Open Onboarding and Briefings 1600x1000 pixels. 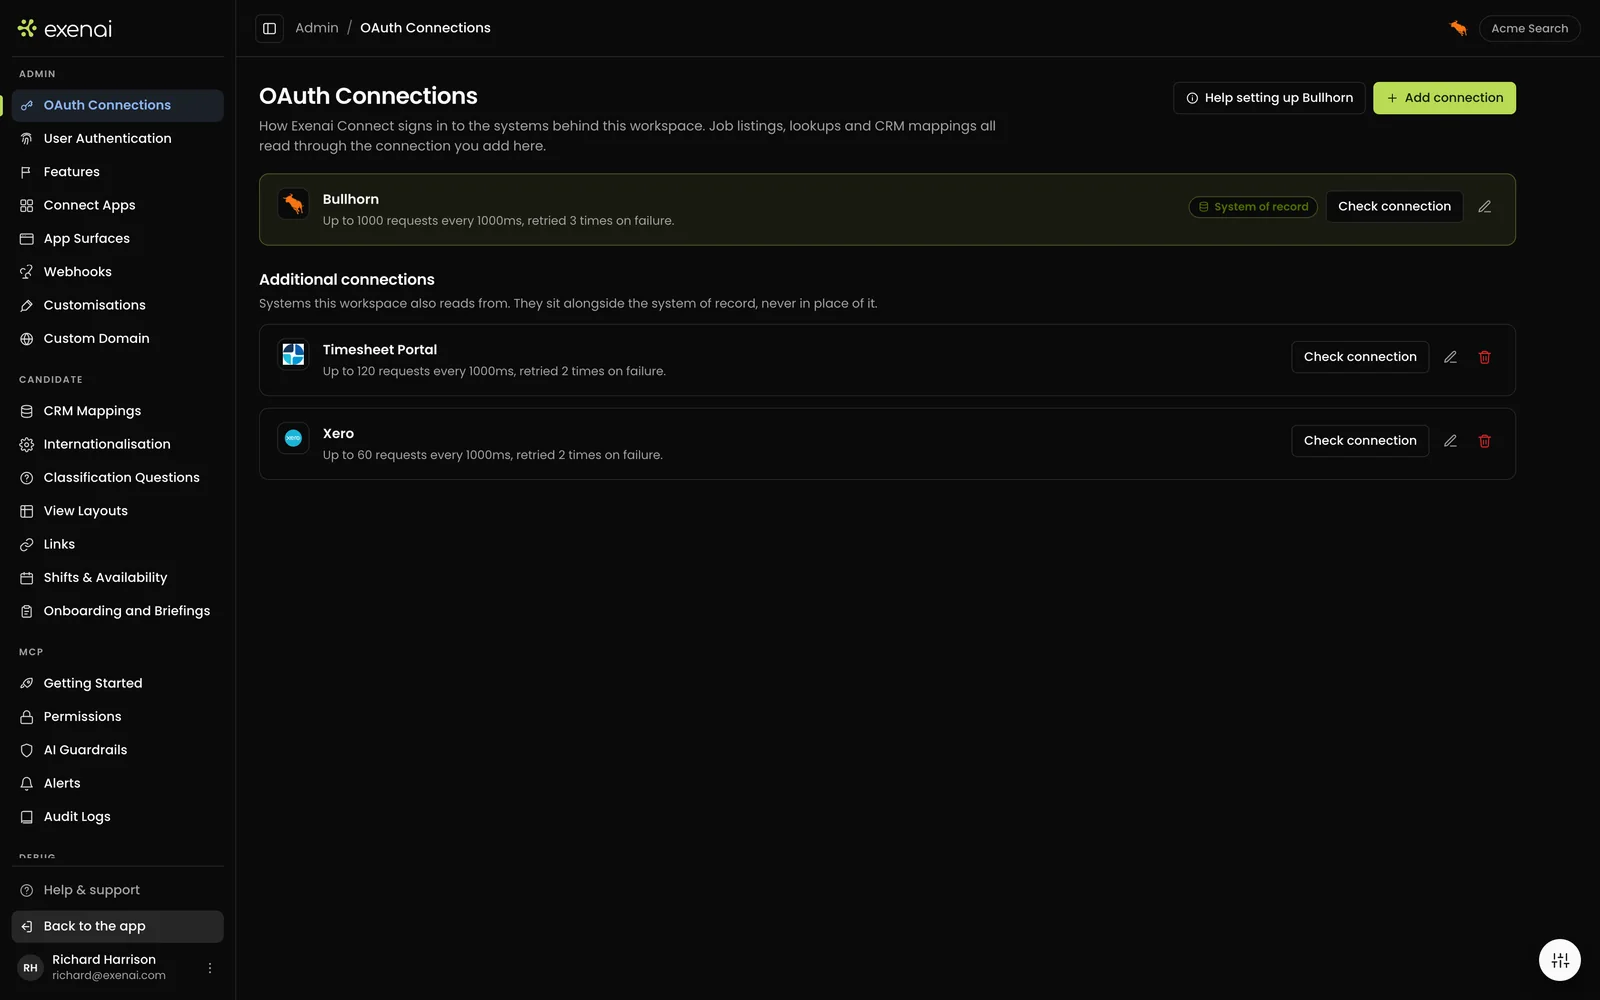[118, 611]
